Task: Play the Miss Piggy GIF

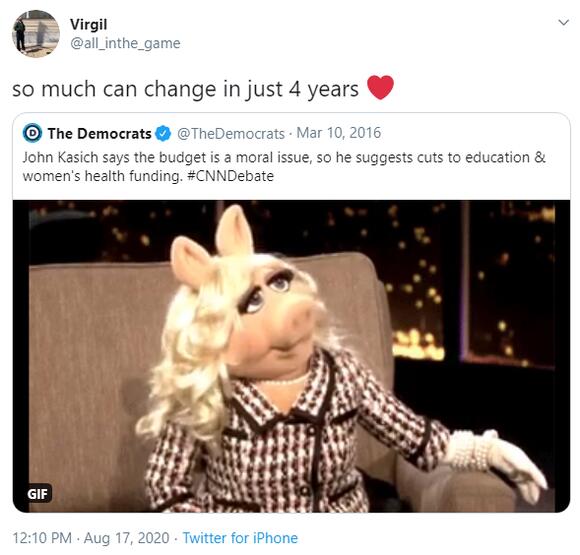Action: (291, 356)
